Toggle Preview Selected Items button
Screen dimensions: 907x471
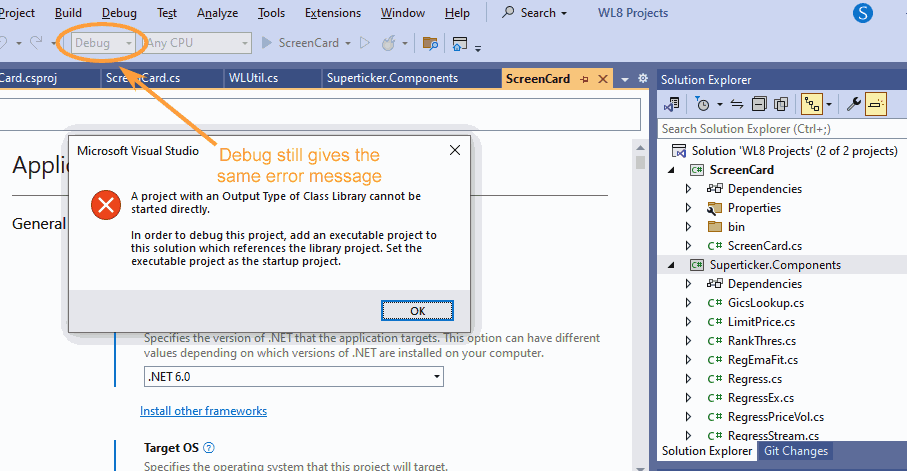[x=876, y=105]
